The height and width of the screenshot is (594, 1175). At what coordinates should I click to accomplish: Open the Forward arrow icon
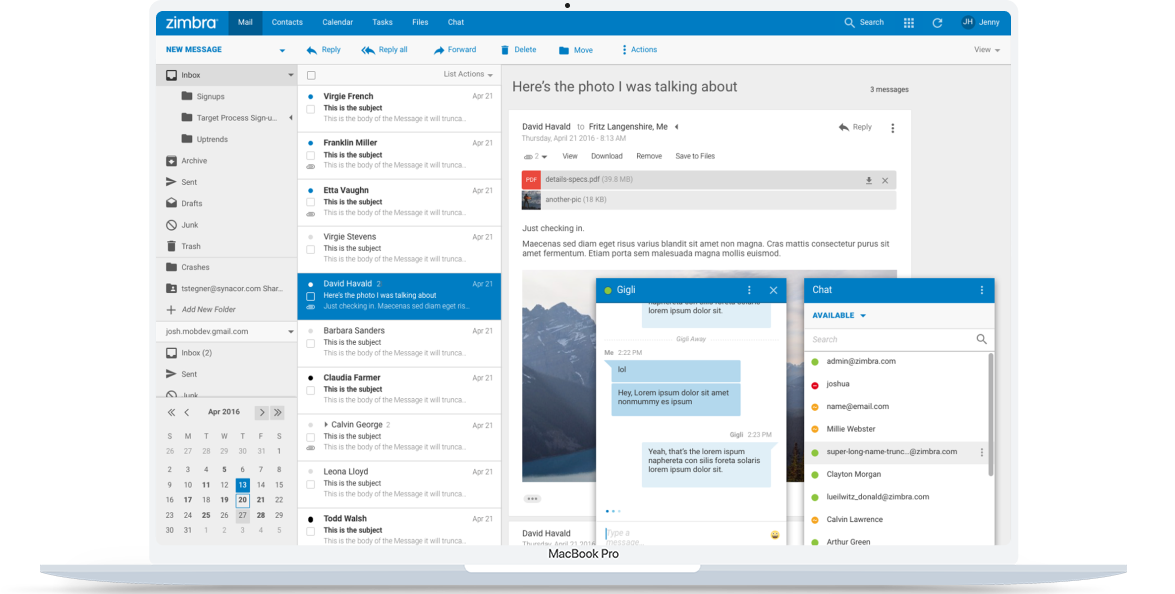[x=440, y=49]
